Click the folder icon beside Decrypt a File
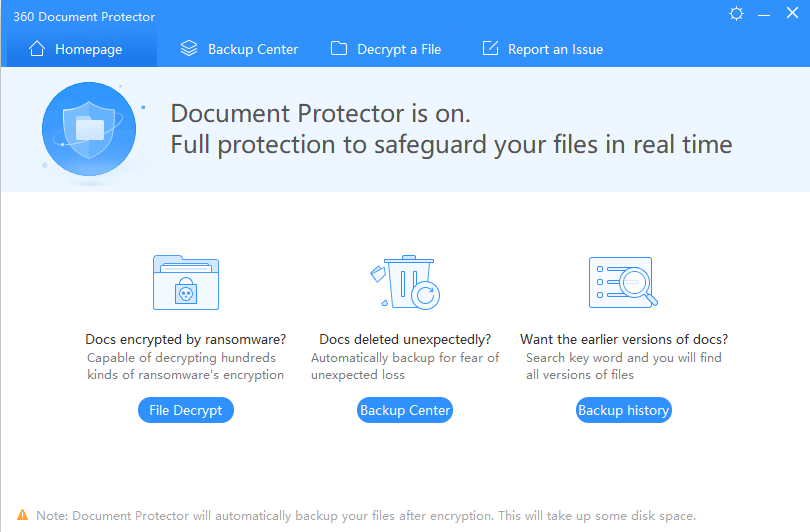The width and height of the screenshot is (810, 532). (x=339, y=48)
